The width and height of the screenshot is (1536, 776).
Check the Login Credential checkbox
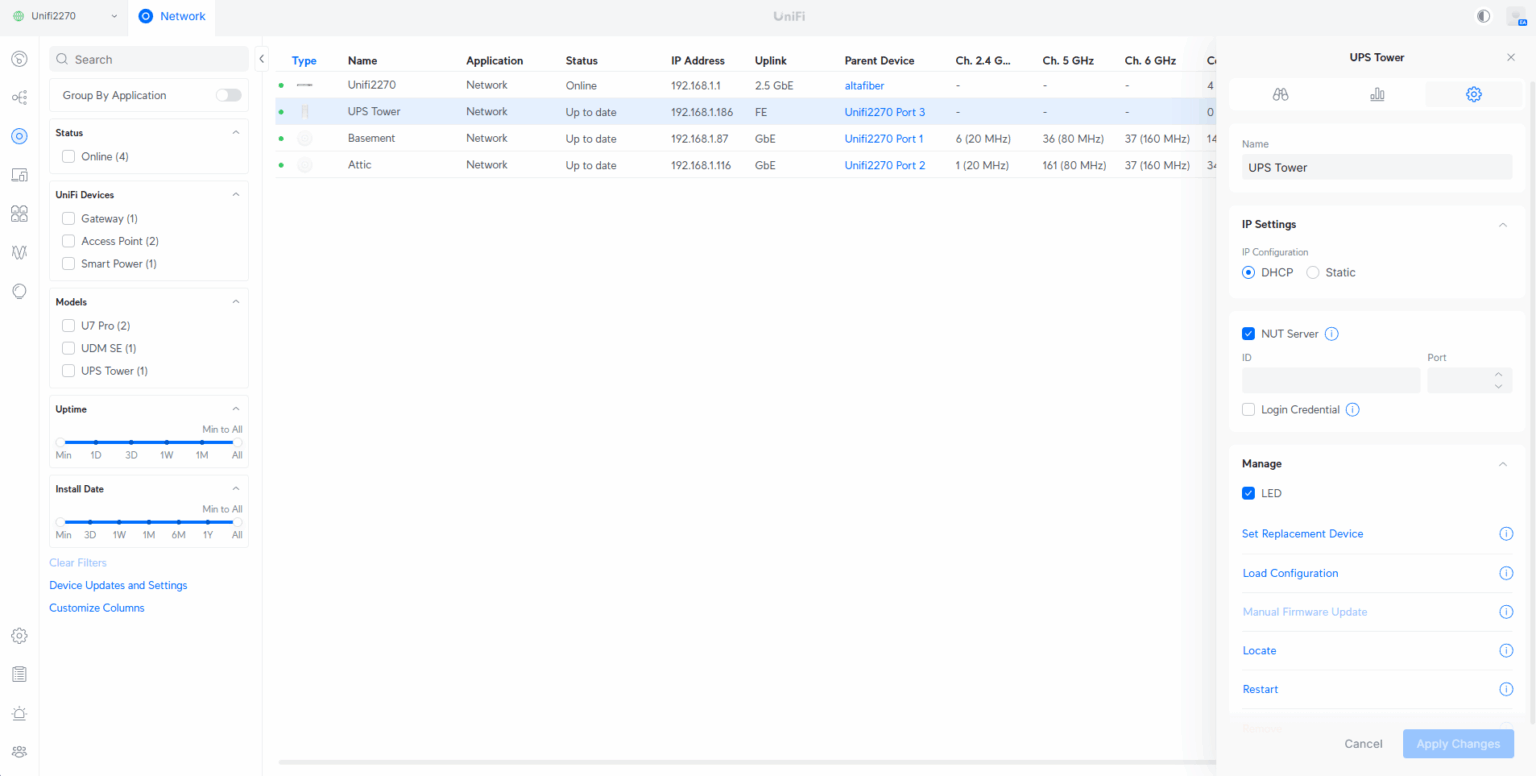coord(1248,409)
